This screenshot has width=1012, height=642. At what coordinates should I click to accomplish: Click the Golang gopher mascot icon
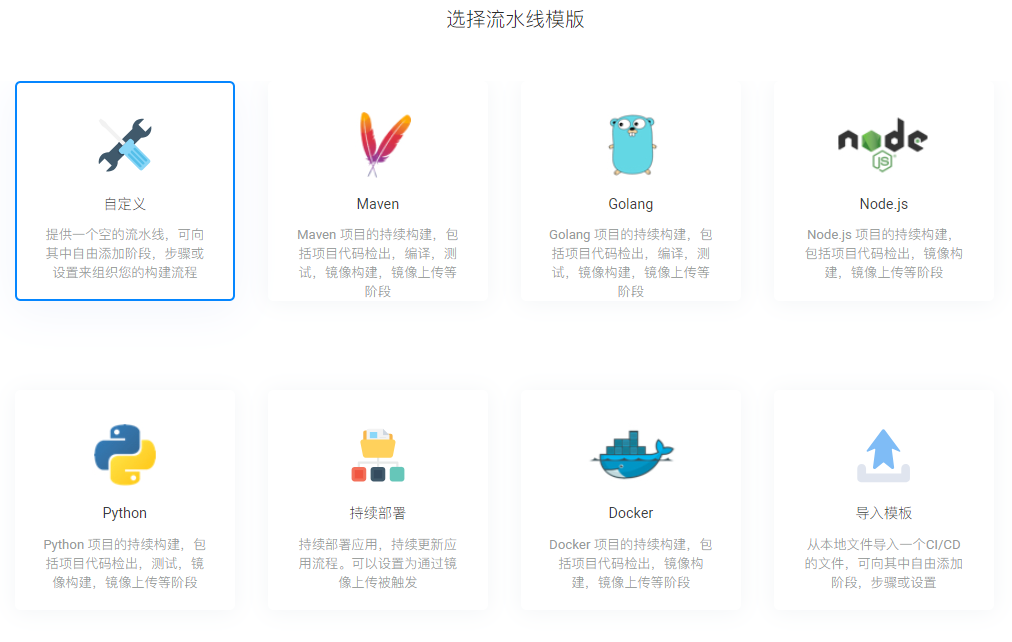tap(631, 145)
